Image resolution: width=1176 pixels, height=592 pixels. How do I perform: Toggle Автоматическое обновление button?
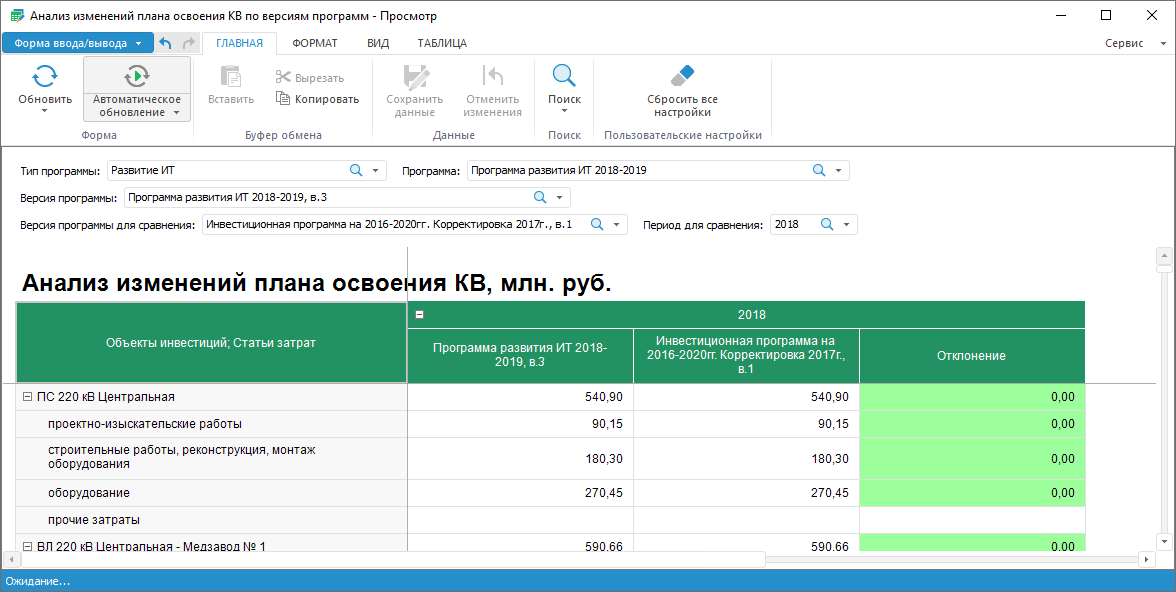[137, 76]
